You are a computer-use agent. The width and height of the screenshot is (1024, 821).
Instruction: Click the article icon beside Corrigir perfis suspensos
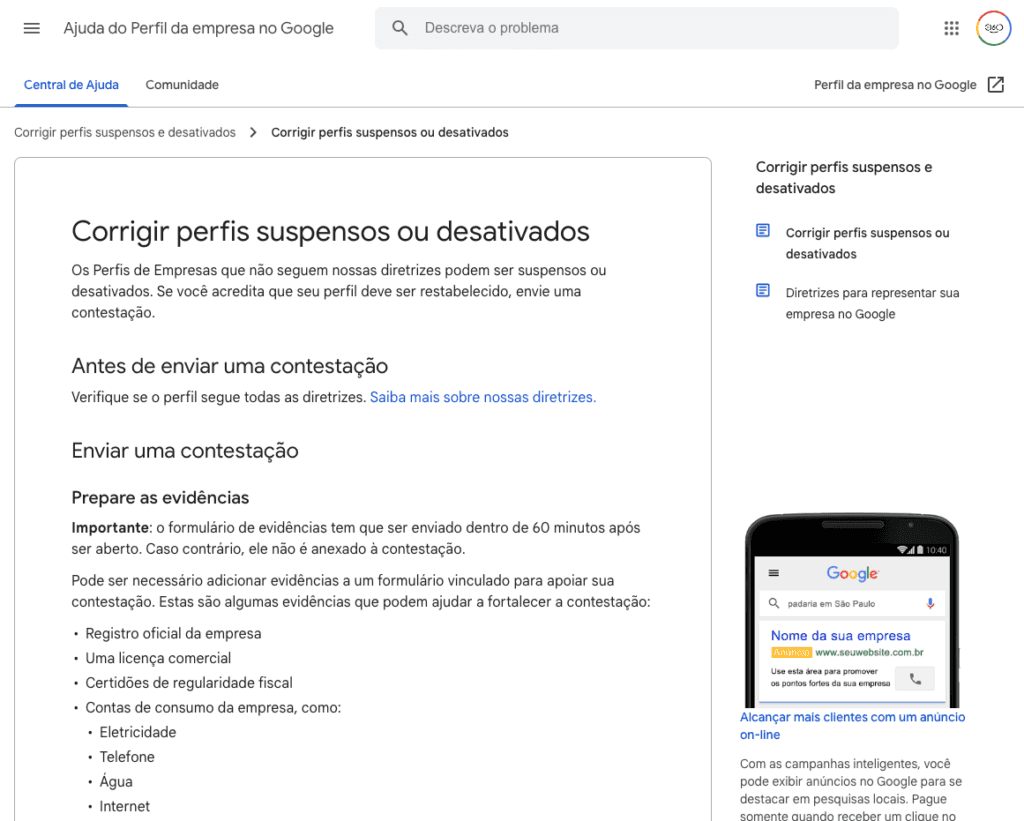click(x=763, y=231)
